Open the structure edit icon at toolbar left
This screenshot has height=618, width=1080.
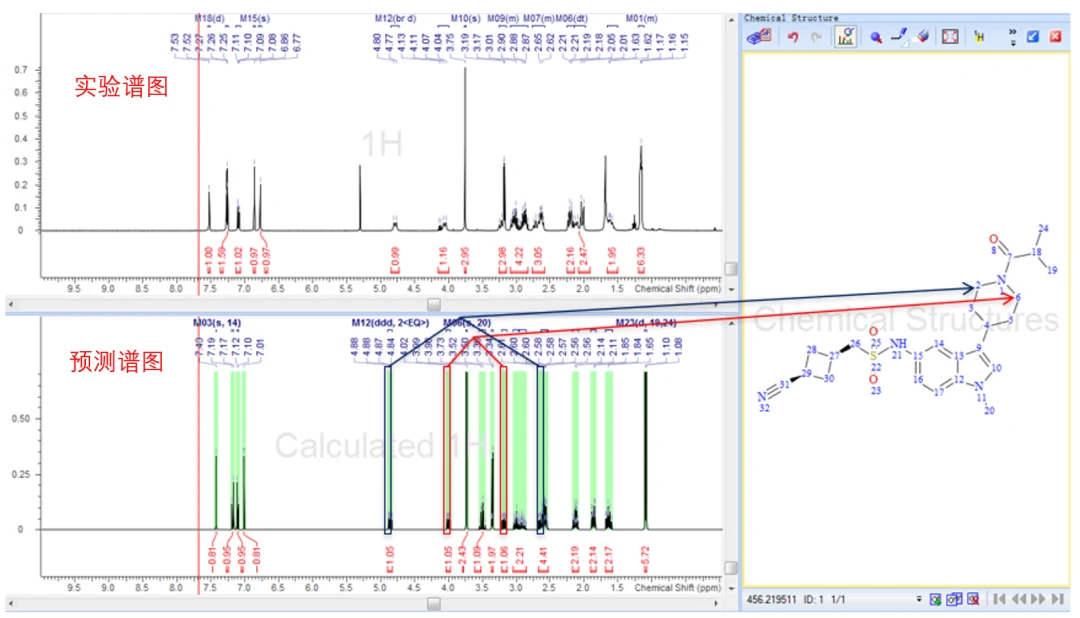pos(759,37)
